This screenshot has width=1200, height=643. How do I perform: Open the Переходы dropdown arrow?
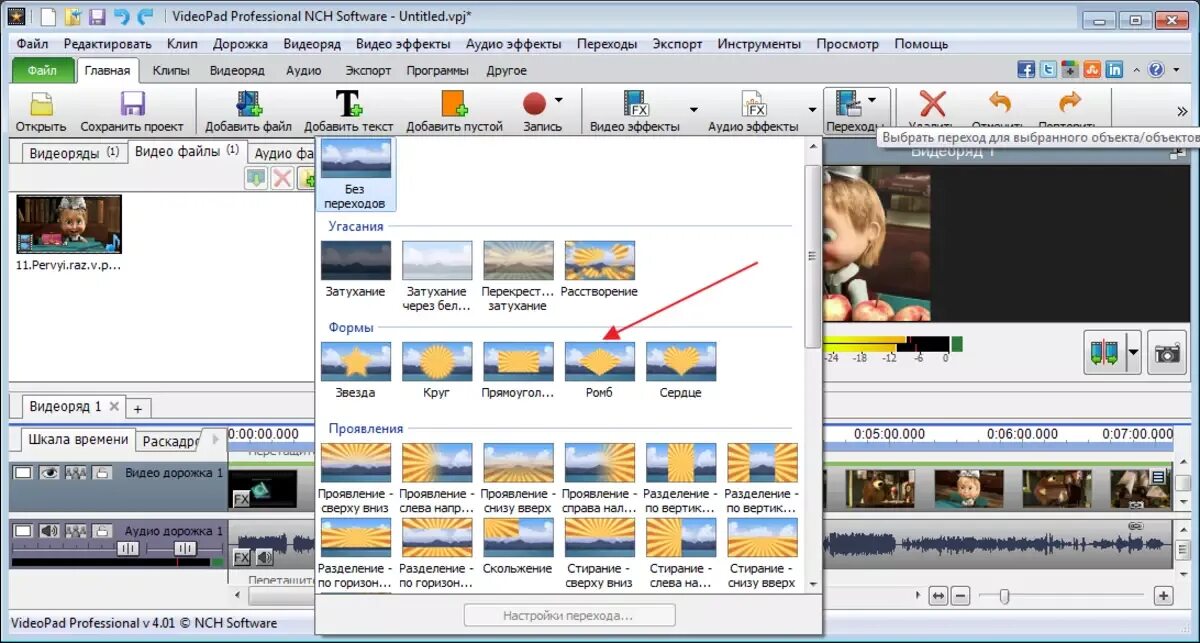pos(872,100)
